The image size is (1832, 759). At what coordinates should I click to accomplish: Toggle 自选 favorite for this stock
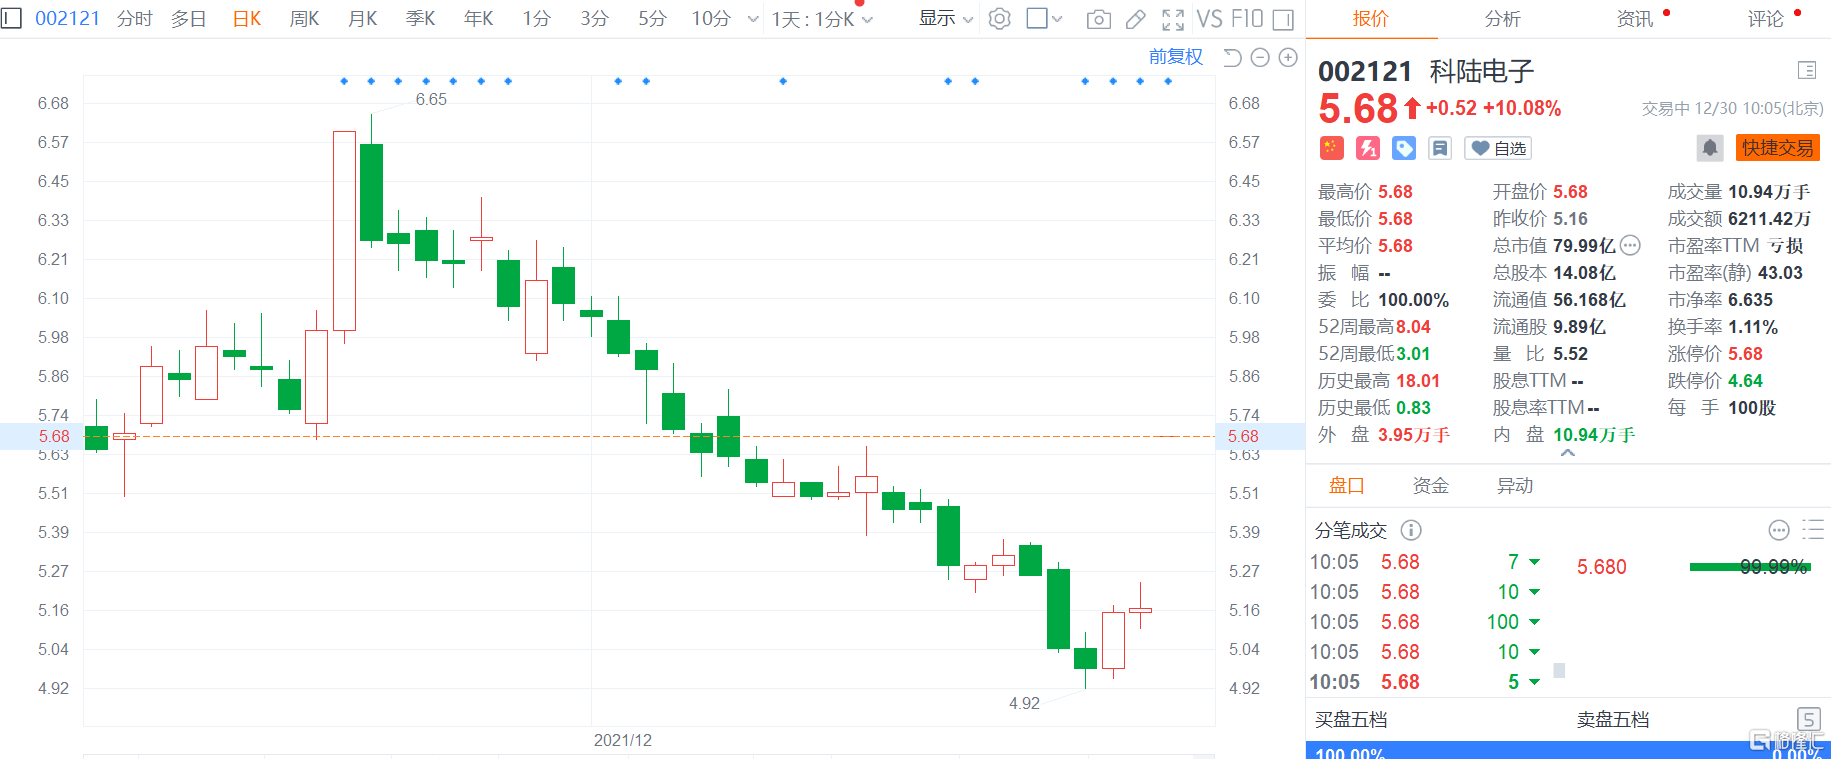pyautogui.click(x=1498, y=148)
